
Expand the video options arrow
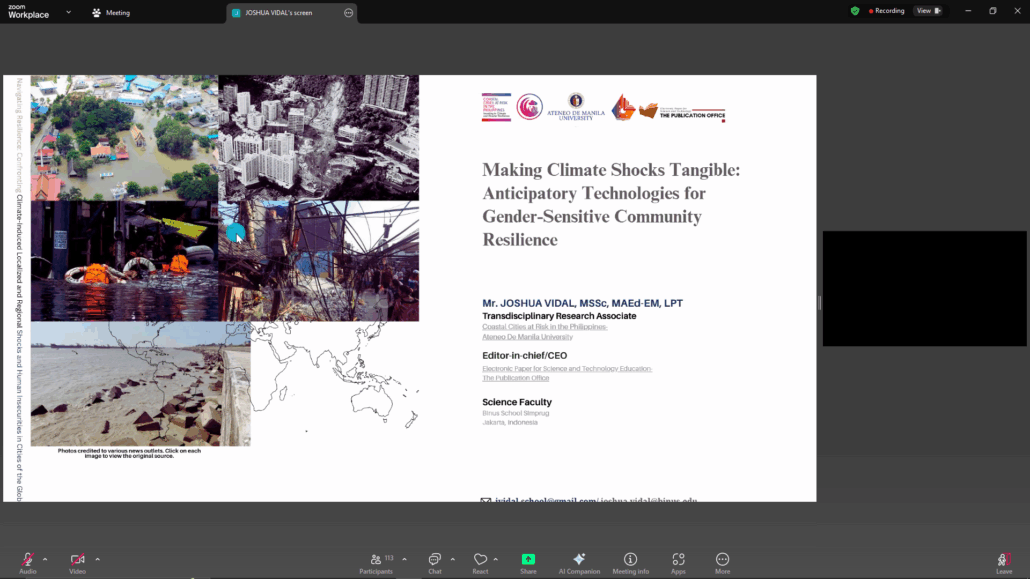coord(98,559)
